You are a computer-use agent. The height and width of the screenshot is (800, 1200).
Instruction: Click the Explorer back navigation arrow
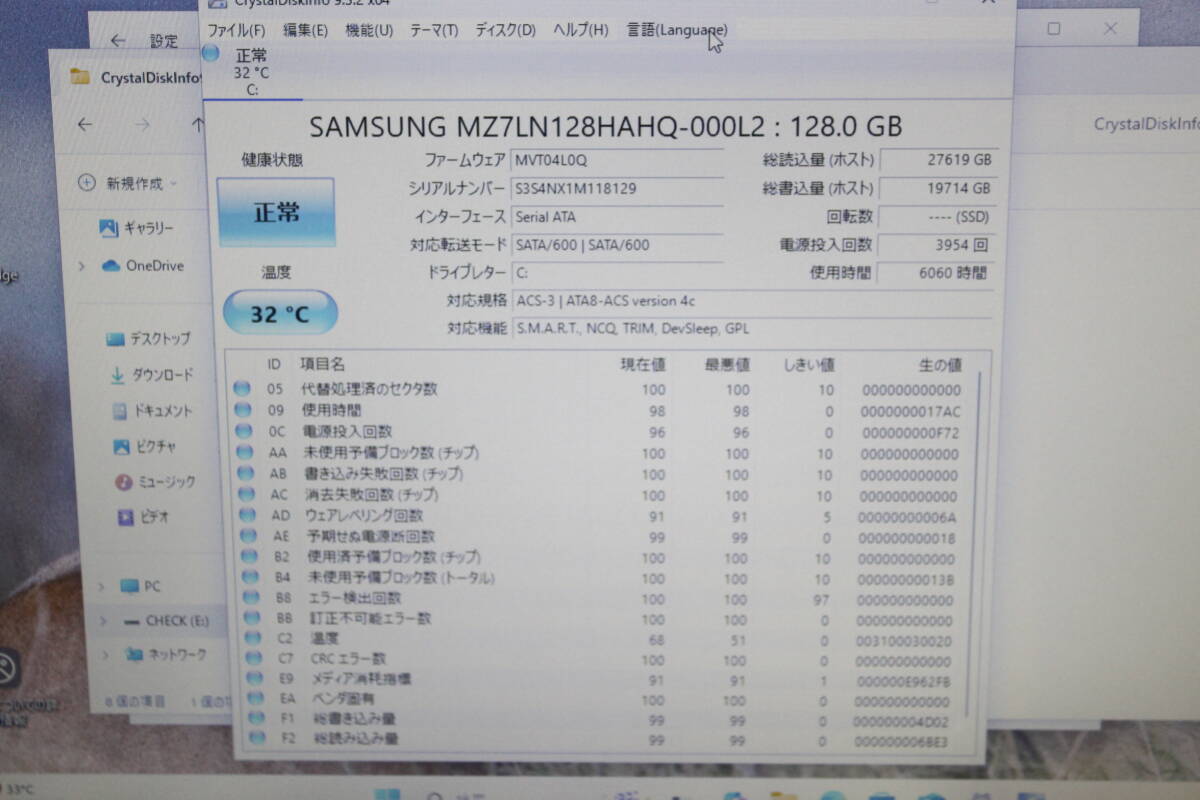(x=85, y=125)
